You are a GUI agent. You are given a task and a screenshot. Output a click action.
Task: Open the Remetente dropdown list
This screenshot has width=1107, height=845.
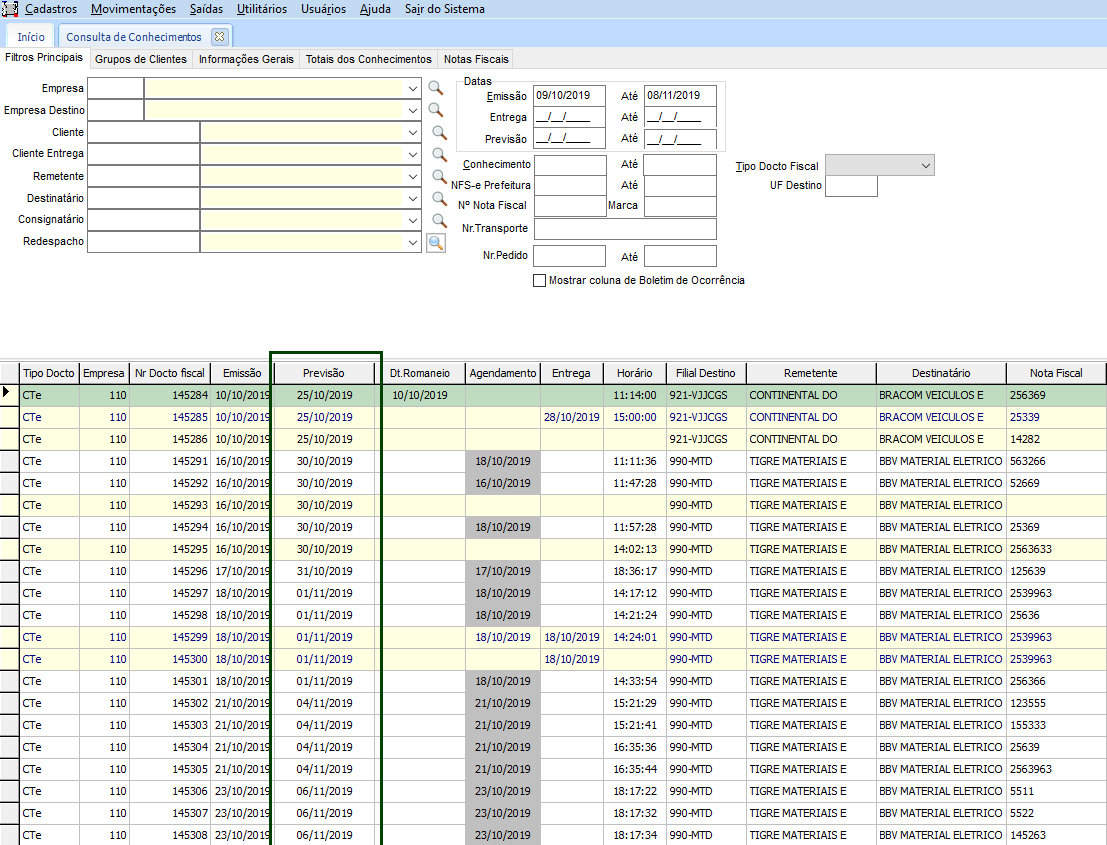pos(413,176)
